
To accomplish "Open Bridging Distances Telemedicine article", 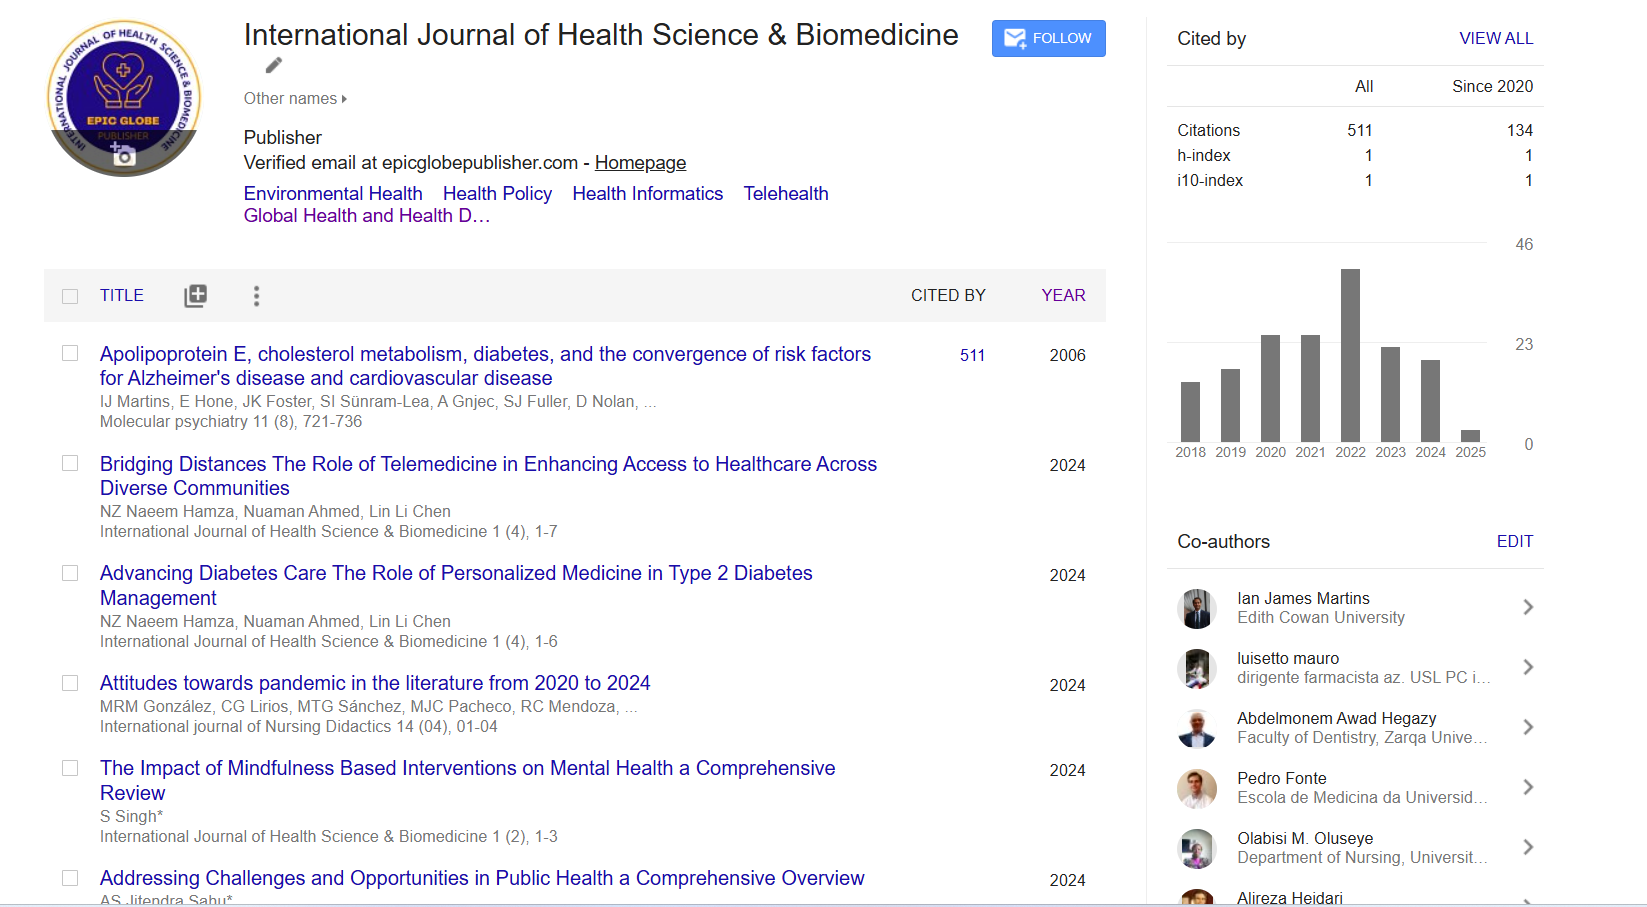I will [x=488, y=476].
